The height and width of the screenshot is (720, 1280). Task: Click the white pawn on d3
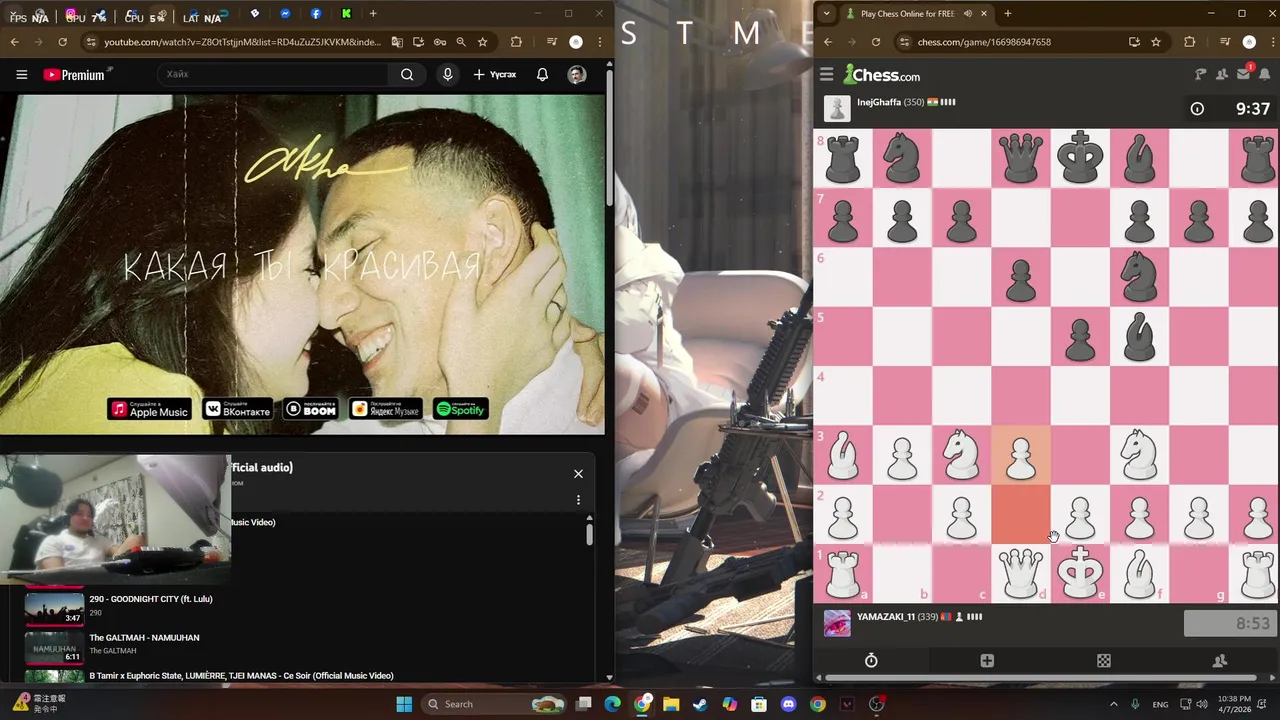[1020, 455]
